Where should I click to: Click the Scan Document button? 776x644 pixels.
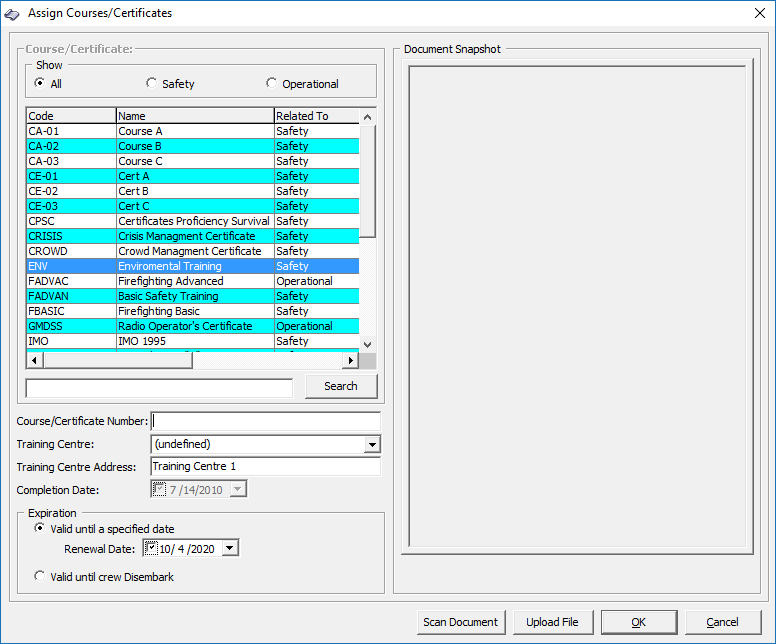(461, 622)
